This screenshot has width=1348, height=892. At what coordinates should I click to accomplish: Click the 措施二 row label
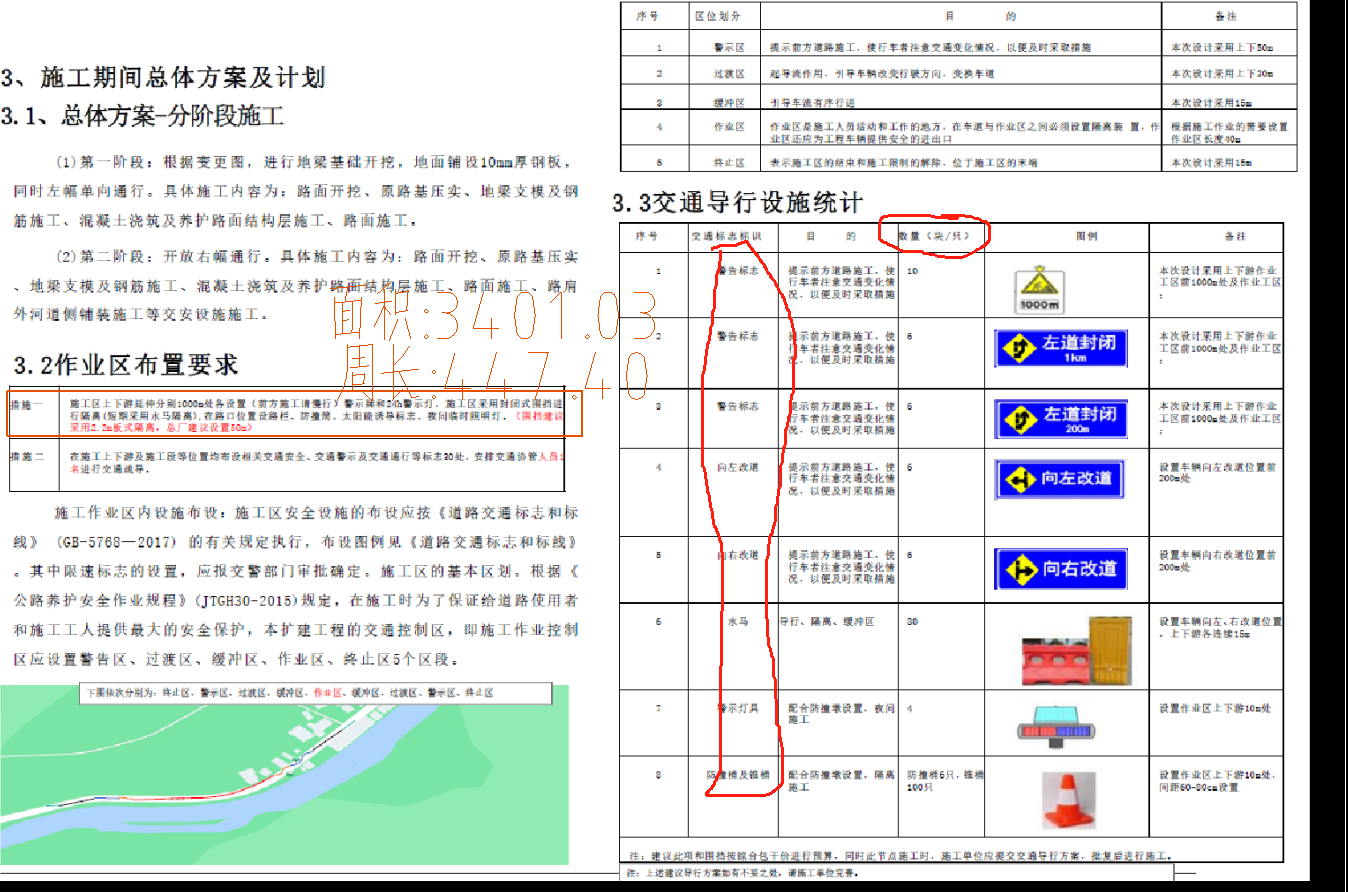tap(27, 456)
